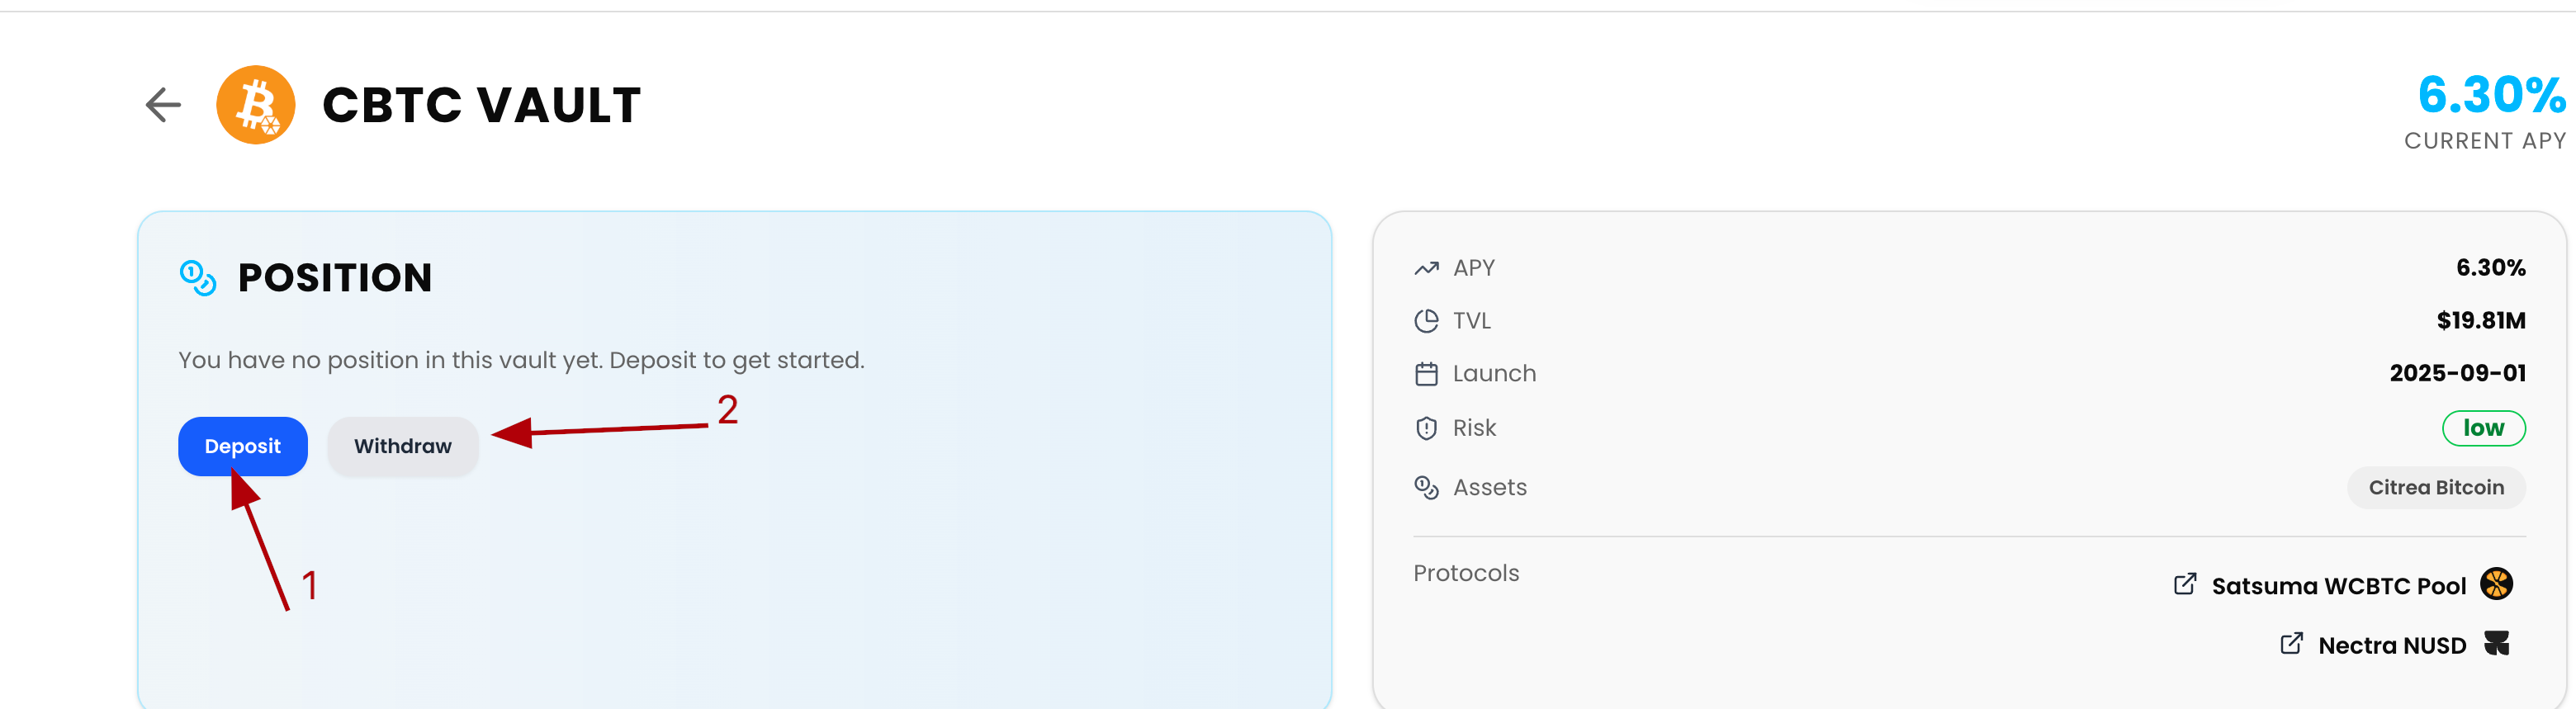The width and height of the screenshot is (2576, 709).
Task: Open the Nectra NUSD link
Action: (2391, 645)
